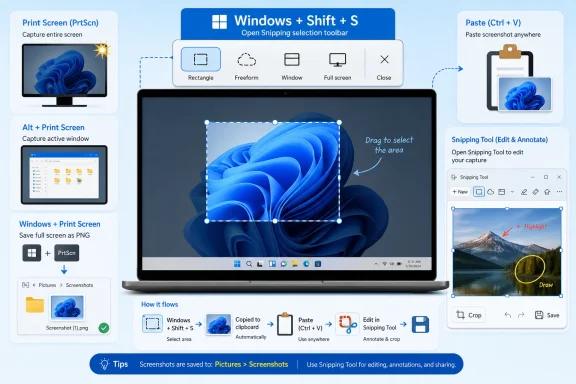The image size is (576, 384).
Task: Click the clock and date in taskbar
Action: click(x=413, y=264)
